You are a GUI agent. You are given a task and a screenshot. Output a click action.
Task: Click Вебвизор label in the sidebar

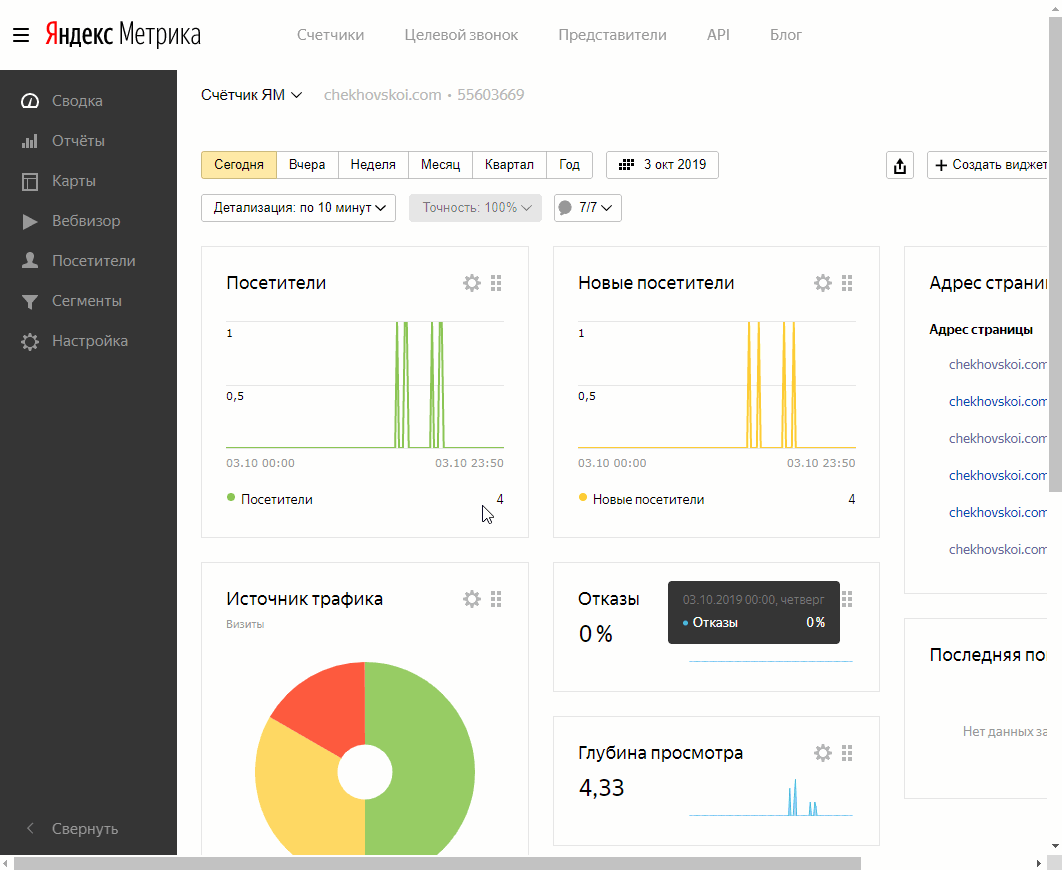[86, 221]
